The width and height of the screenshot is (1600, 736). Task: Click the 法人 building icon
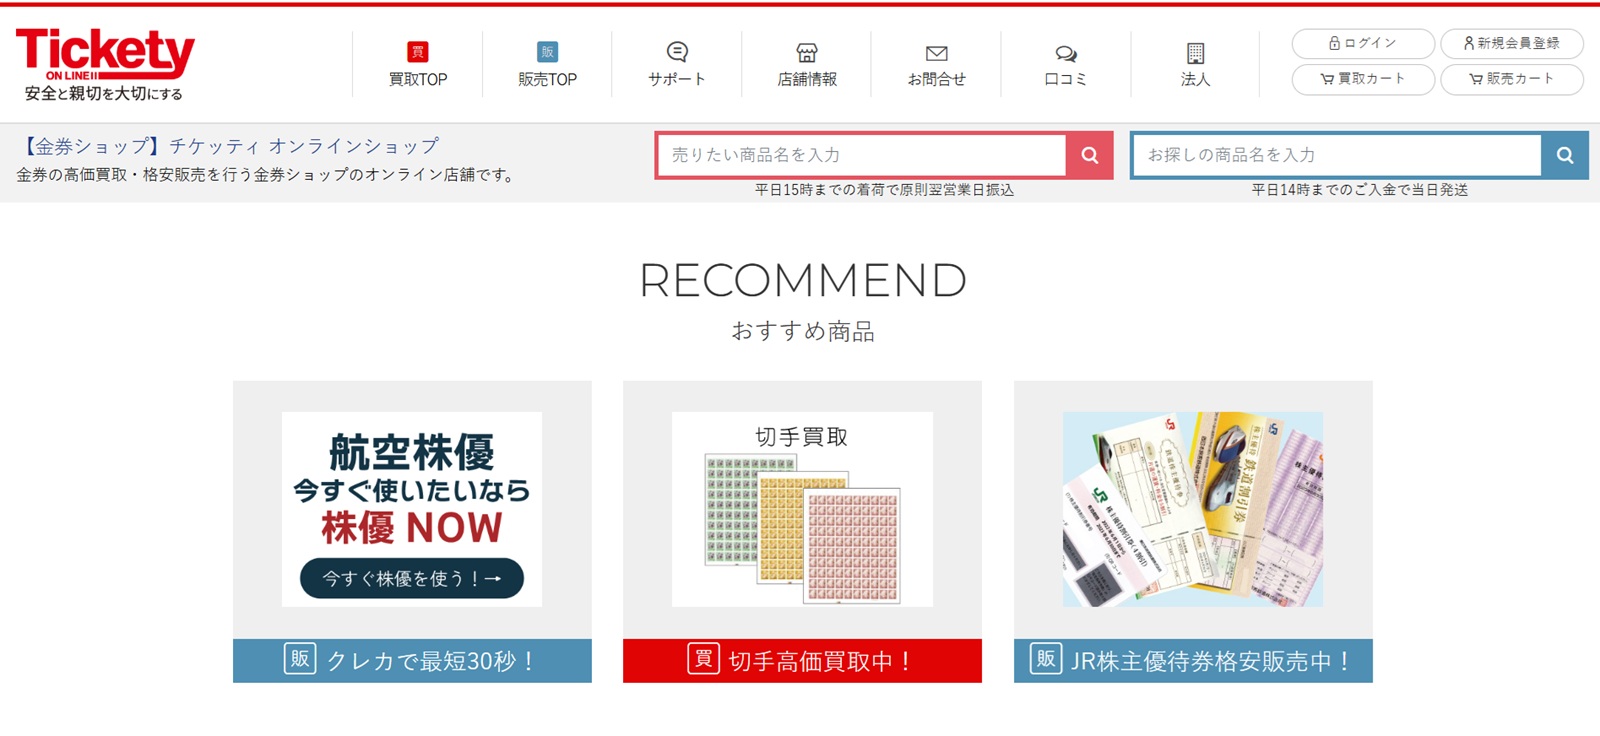coord(1195,53)
